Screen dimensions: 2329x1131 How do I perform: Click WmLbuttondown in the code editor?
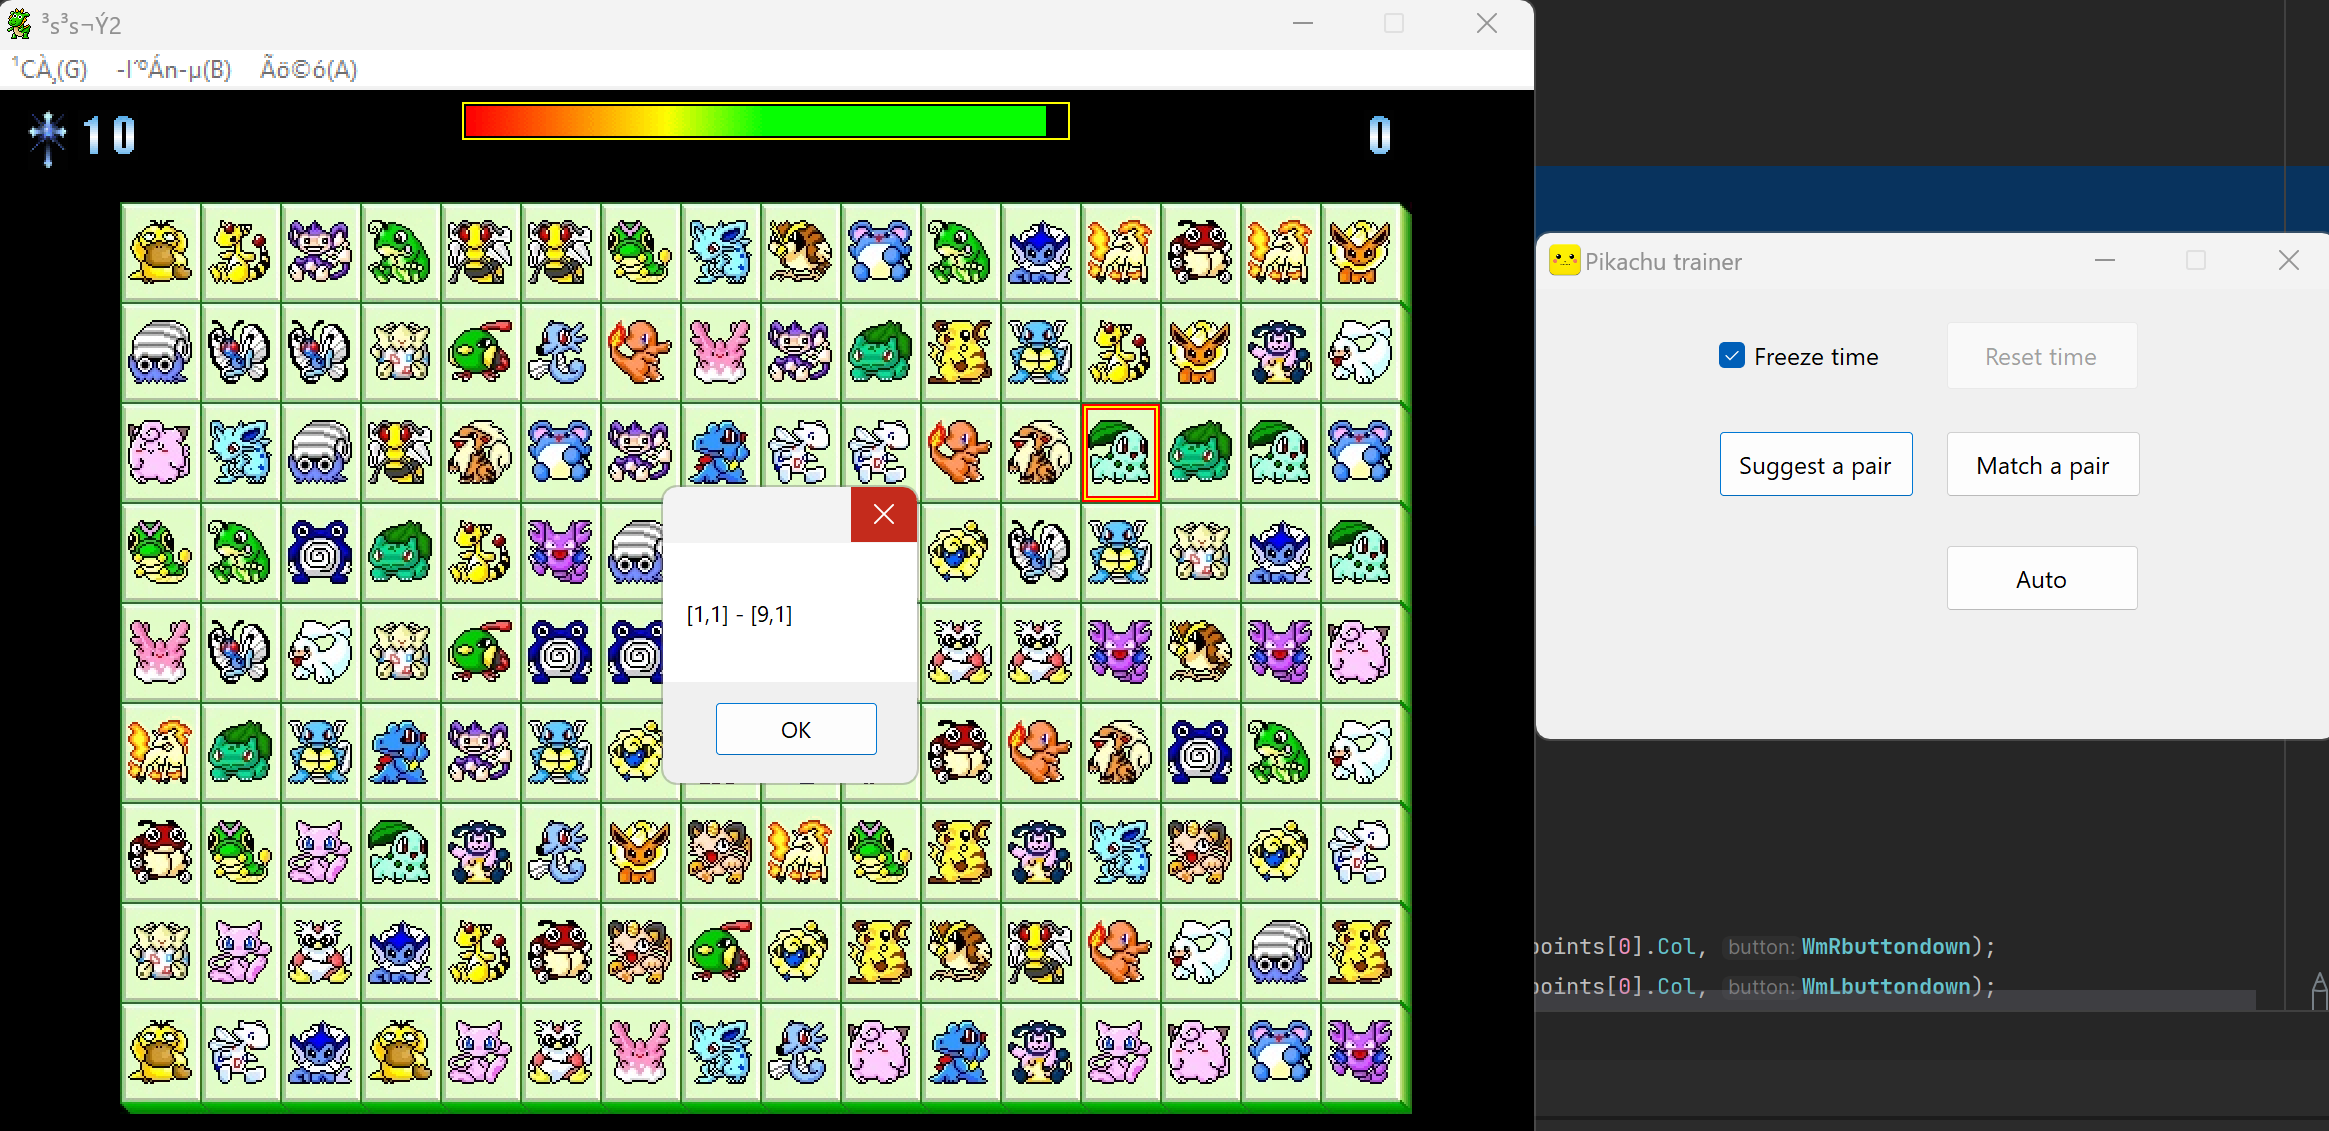[1886, 986]
